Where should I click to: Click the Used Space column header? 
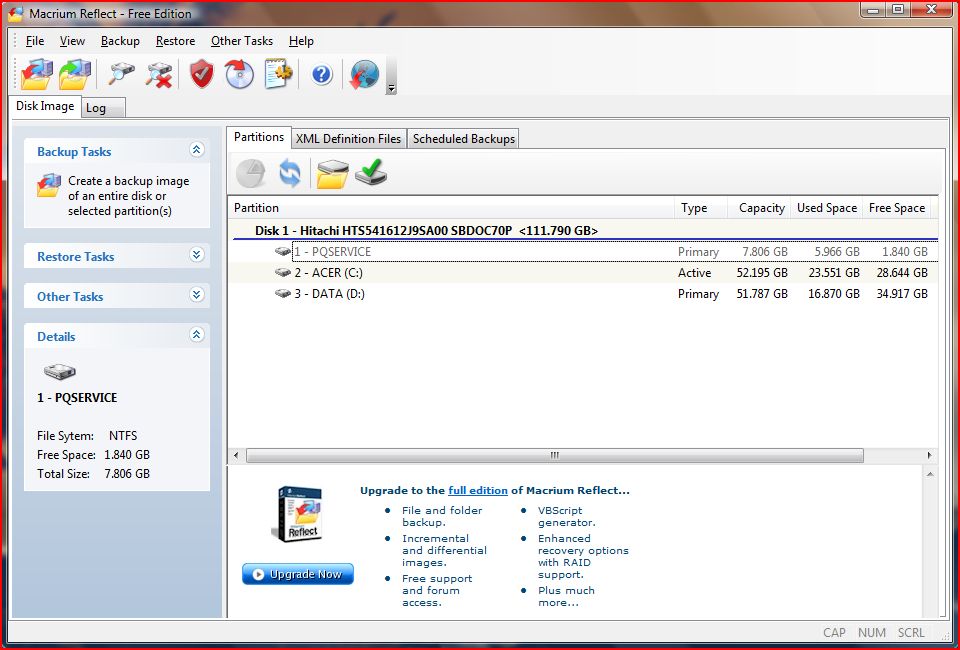pyautogui.click(x=827, y=208)
